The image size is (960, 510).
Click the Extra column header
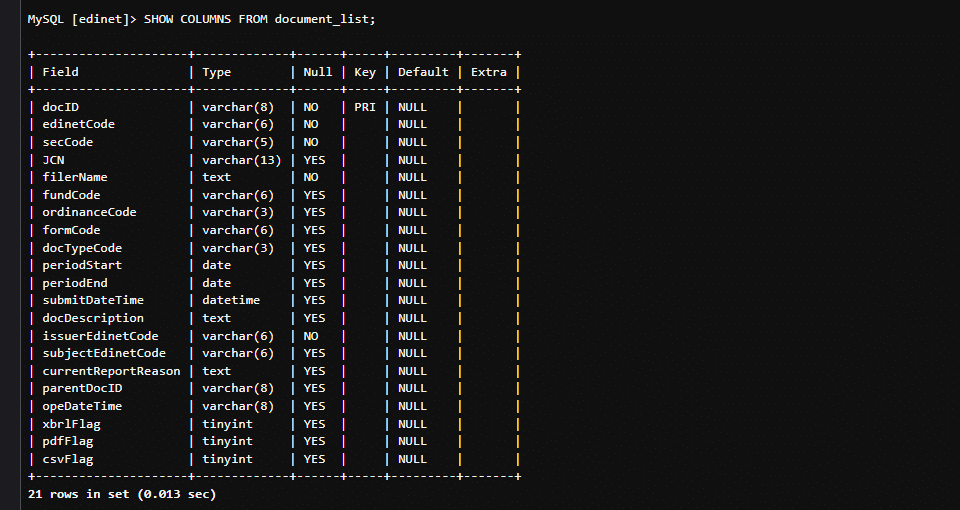click(488, 72)
